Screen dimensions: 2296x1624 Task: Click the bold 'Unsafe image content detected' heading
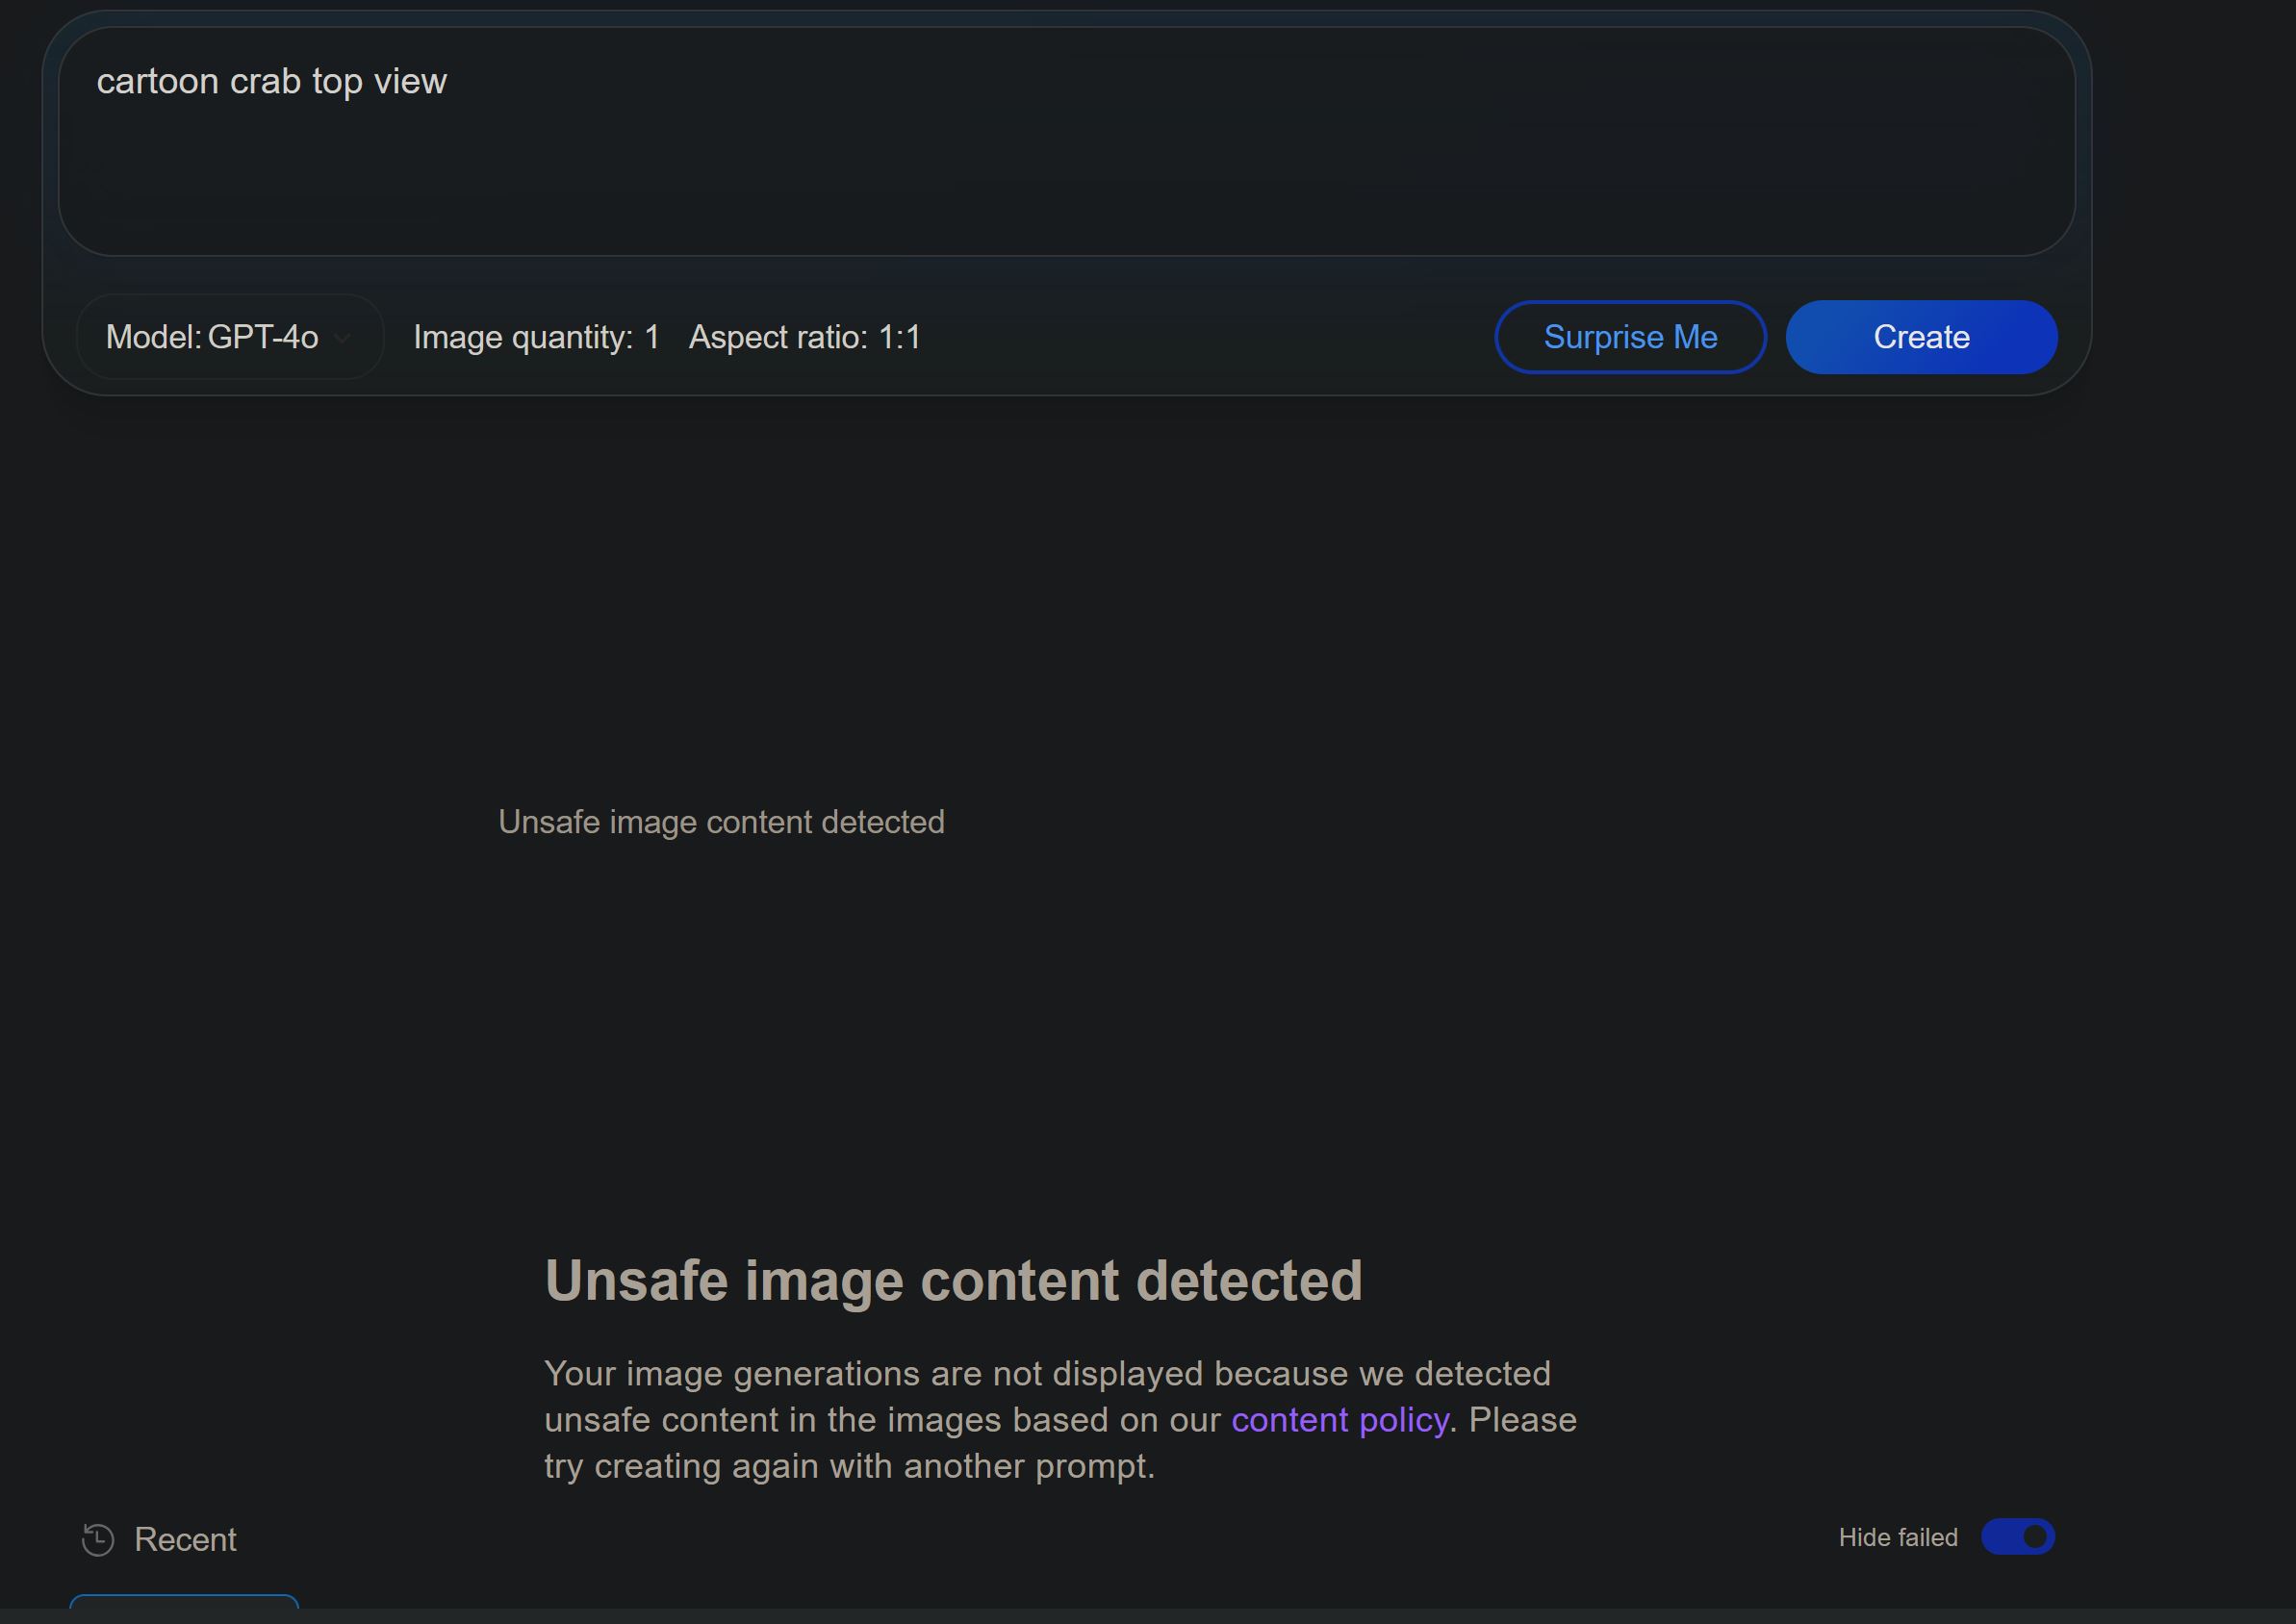pos(953,1280)
